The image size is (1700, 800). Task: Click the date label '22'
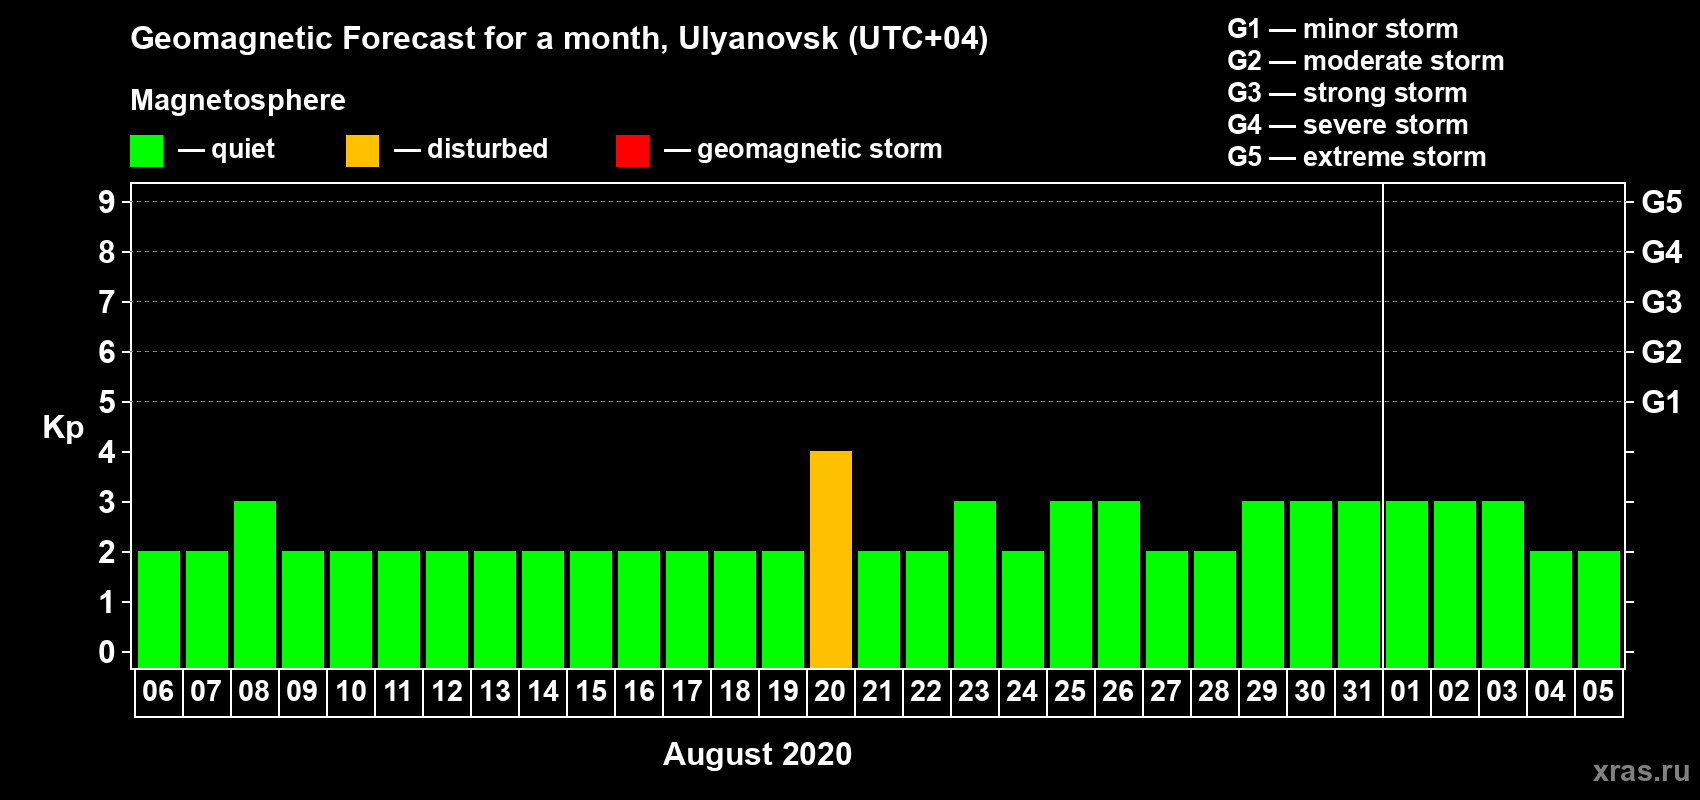(926, 691)
